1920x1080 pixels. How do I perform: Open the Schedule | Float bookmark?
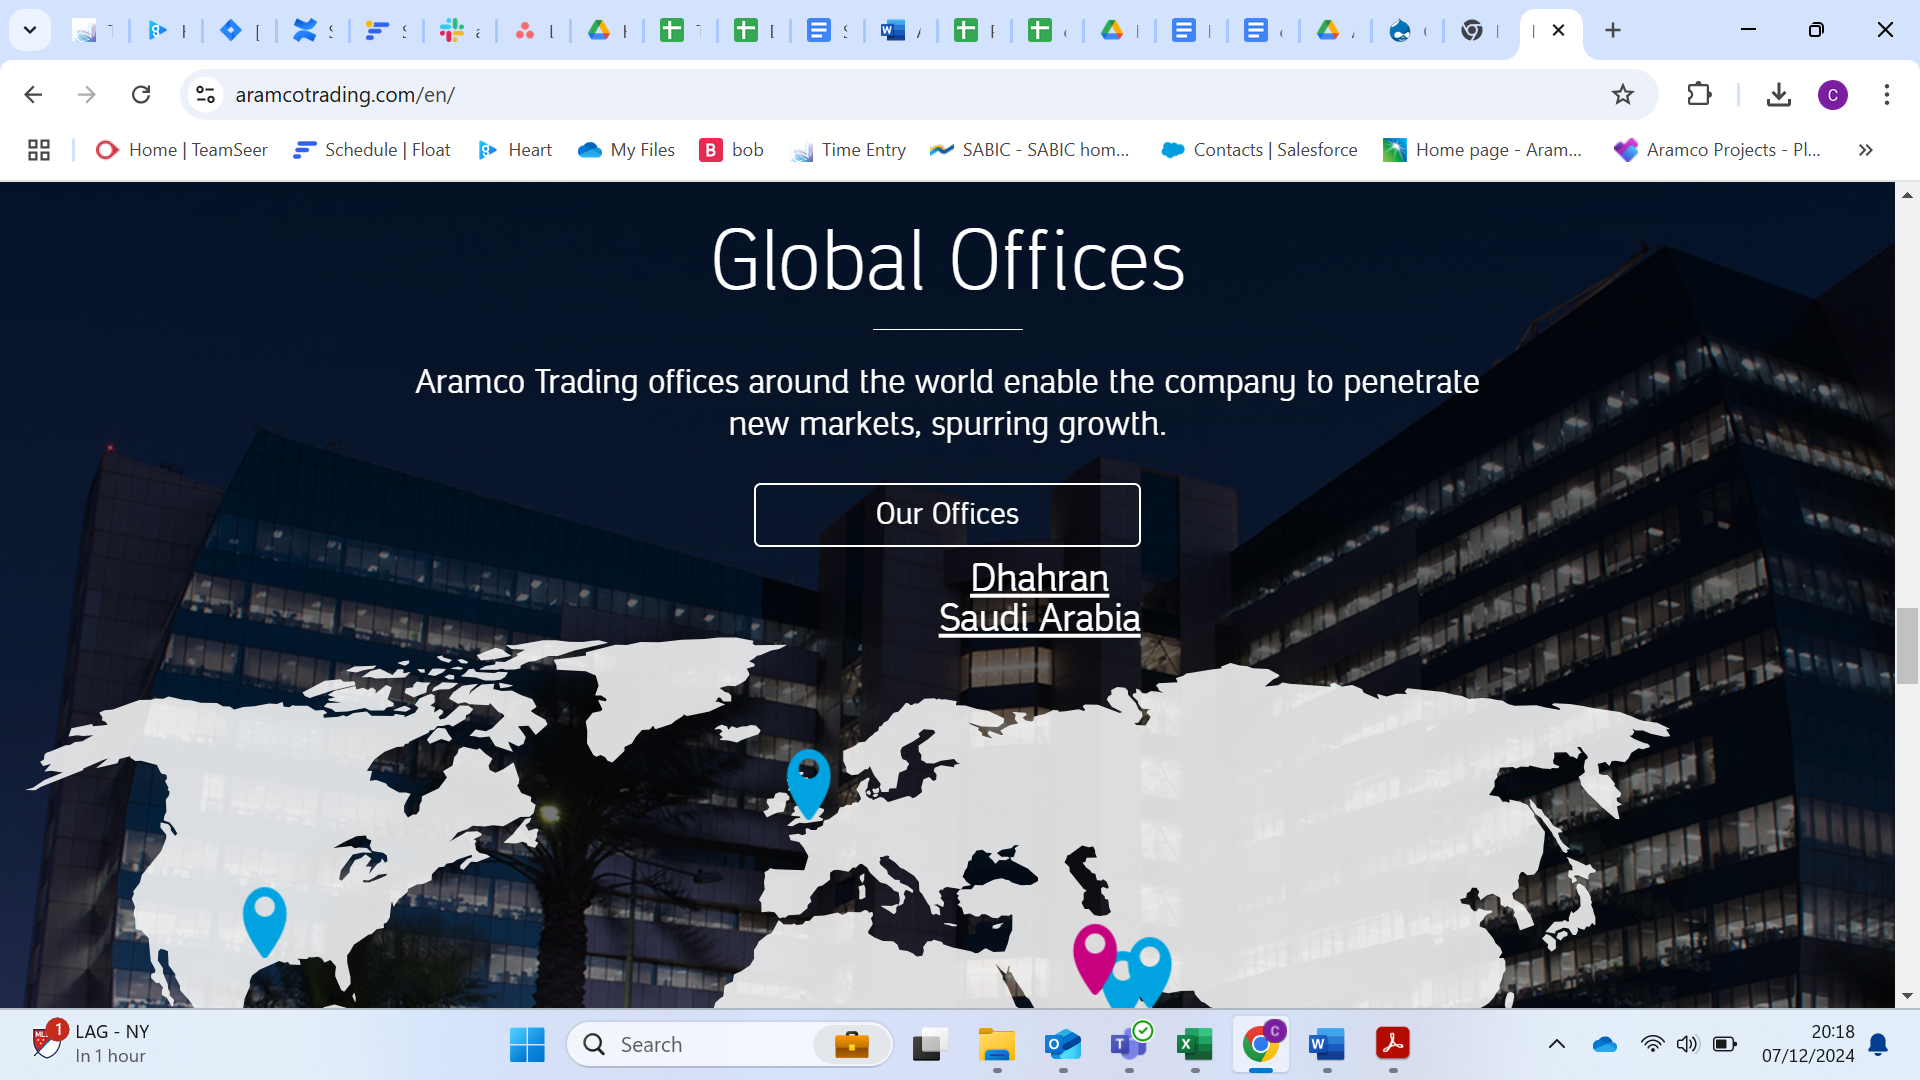pyautogui.click(x=372, y=150)
